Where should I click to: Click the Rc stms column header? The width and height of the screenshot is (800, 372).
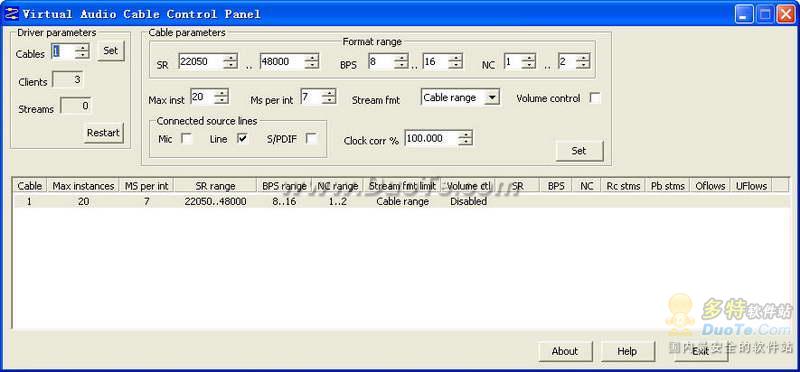pos(623,186)
